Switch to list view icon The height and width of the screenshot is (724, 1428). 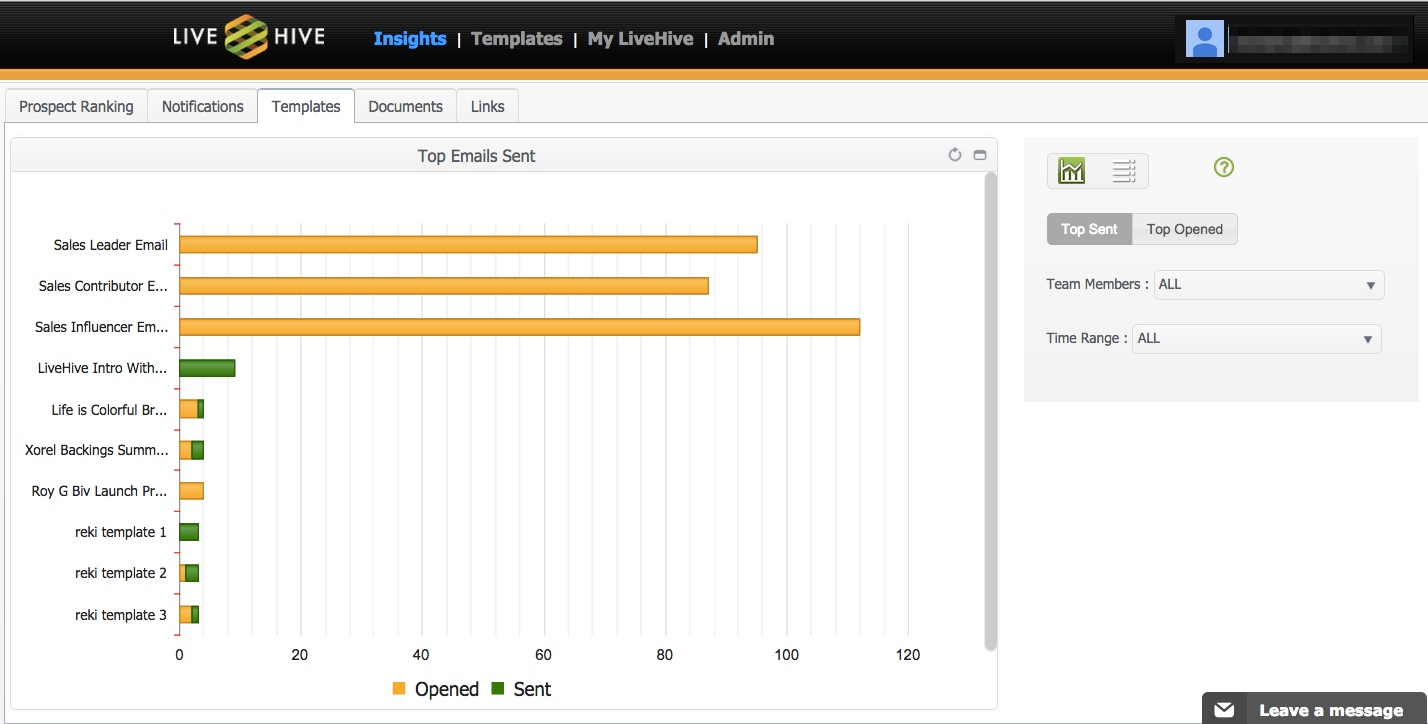click(x=1124, y=171)
